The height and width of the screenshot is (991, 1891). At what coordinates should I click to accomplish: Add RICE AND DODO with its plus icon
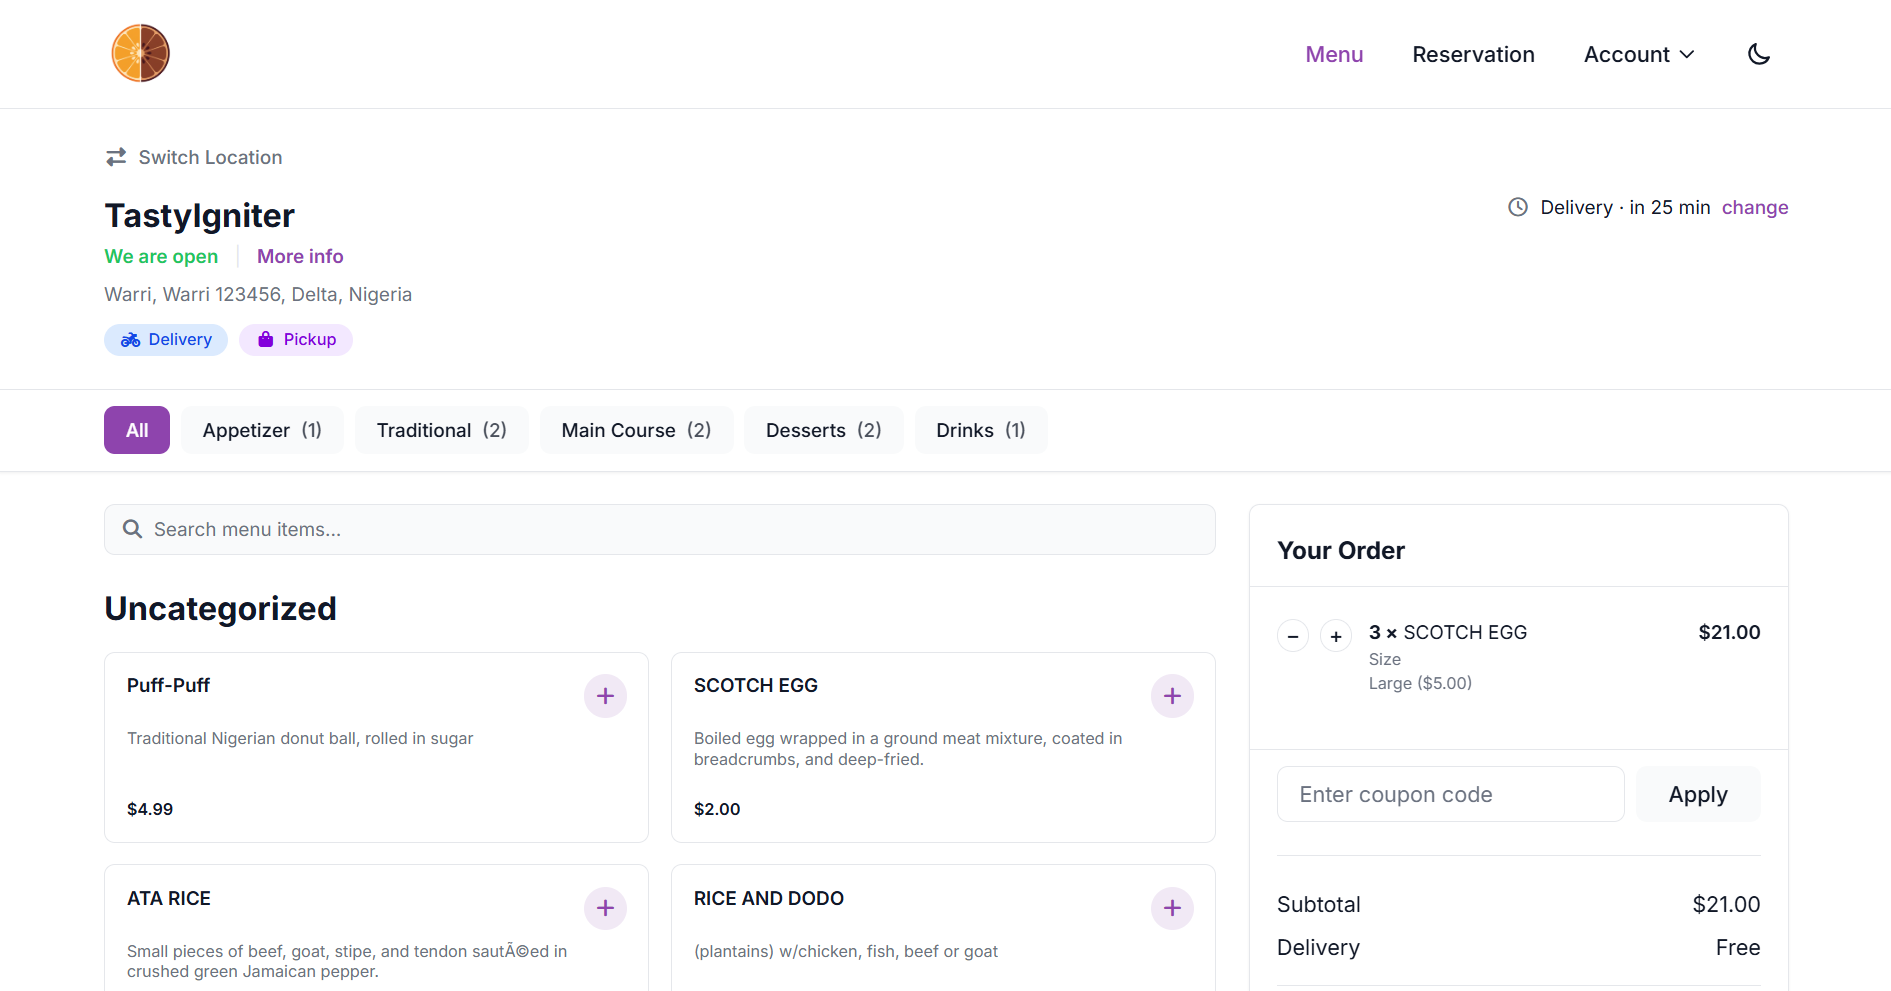point(1171,908)
